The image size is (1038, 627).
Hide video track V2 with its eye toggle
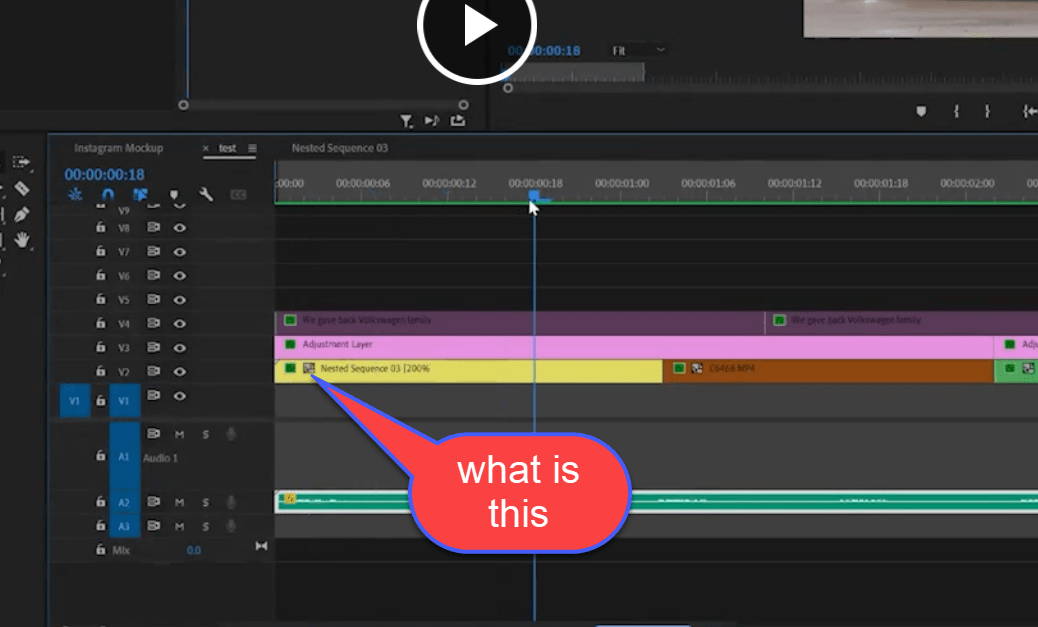(180, 371)
